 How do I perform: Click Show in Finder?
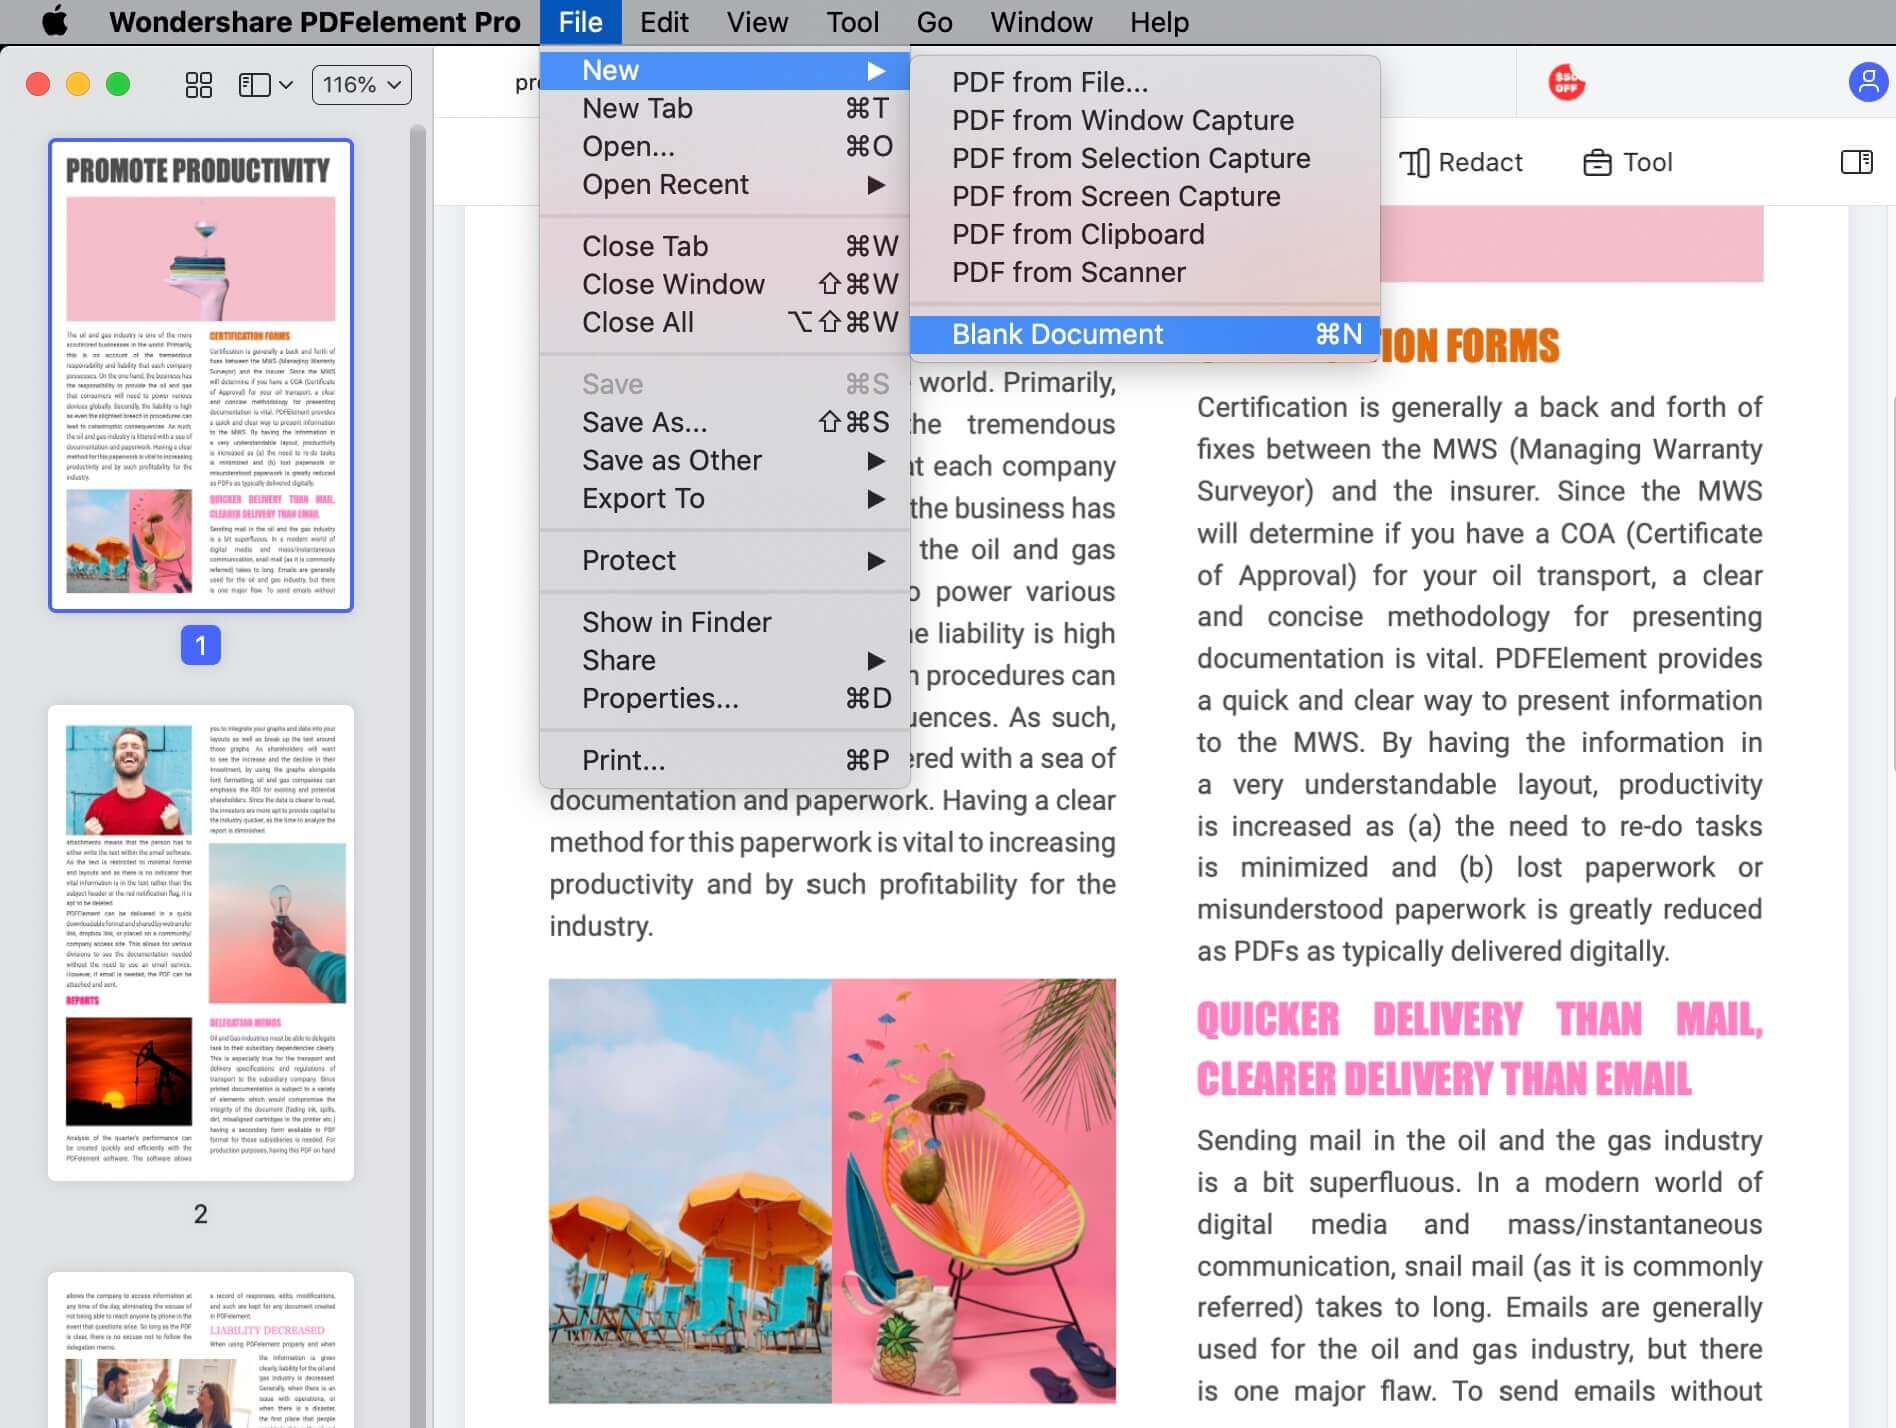[676, 621]
